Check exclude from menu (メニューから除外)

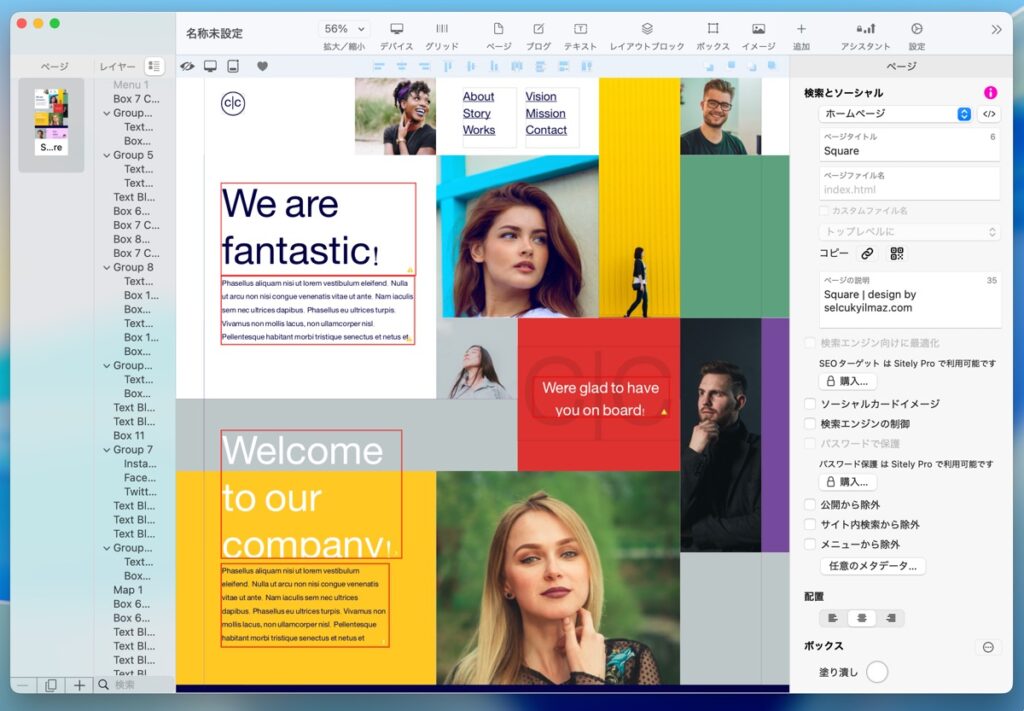(810, 544)
